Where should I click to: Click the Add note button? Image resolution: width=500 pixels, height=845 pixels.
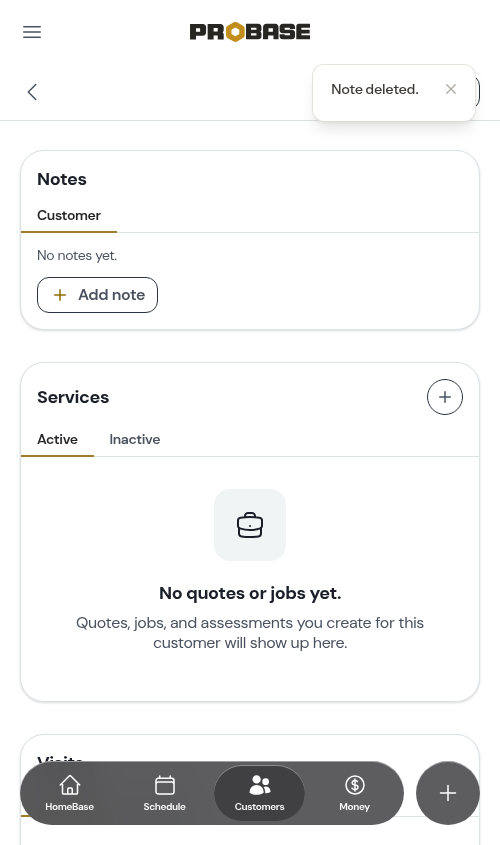98,295
